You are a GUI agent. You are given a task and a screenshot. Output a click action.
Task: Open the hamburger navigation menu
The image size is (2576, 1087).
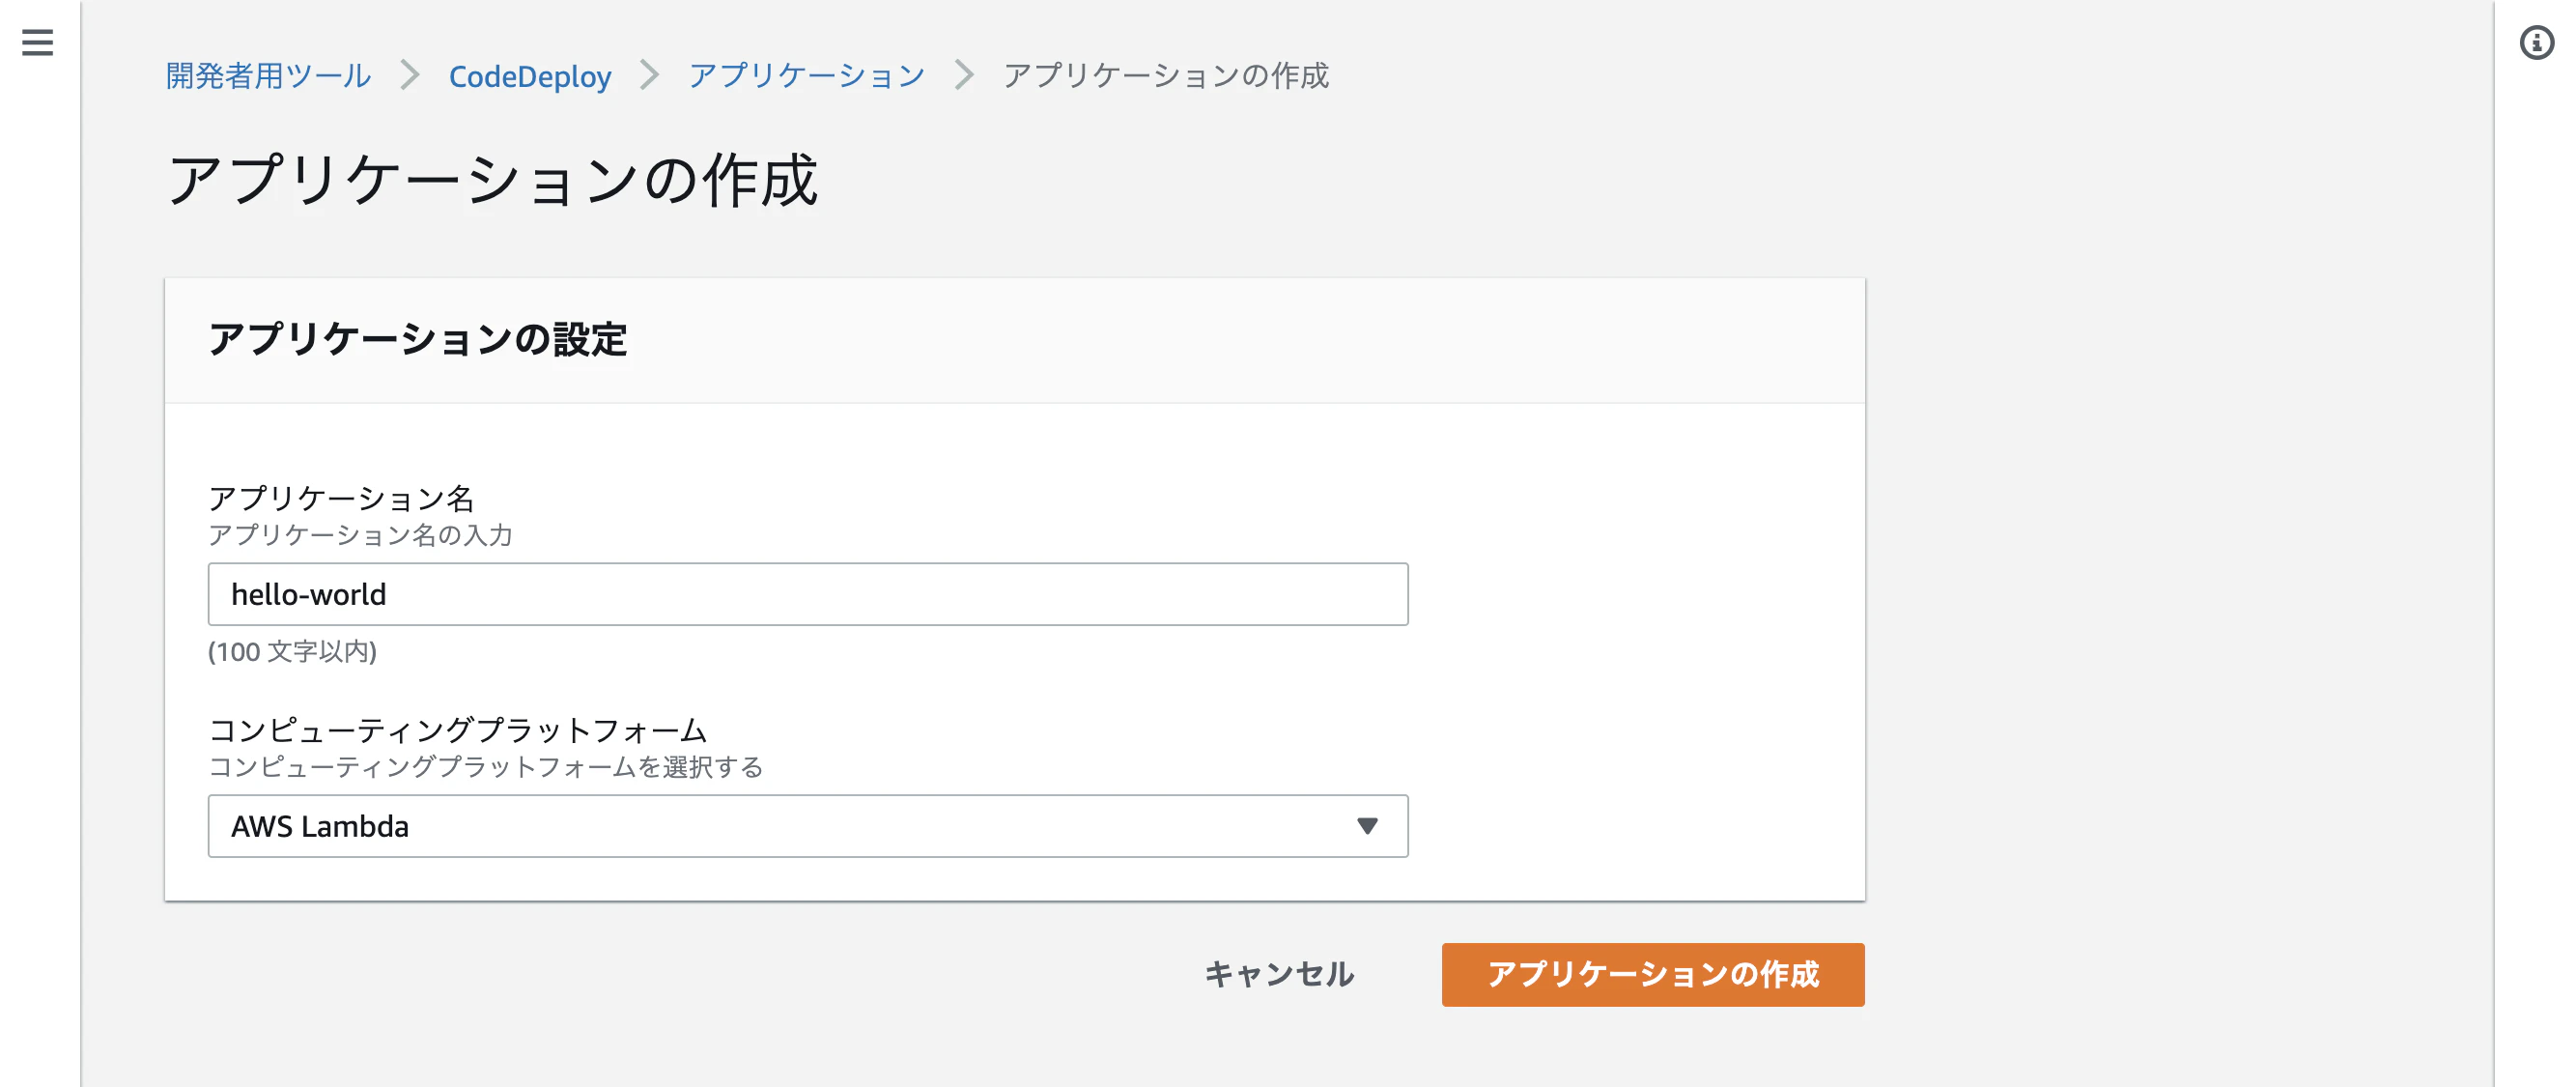(37, 42)
